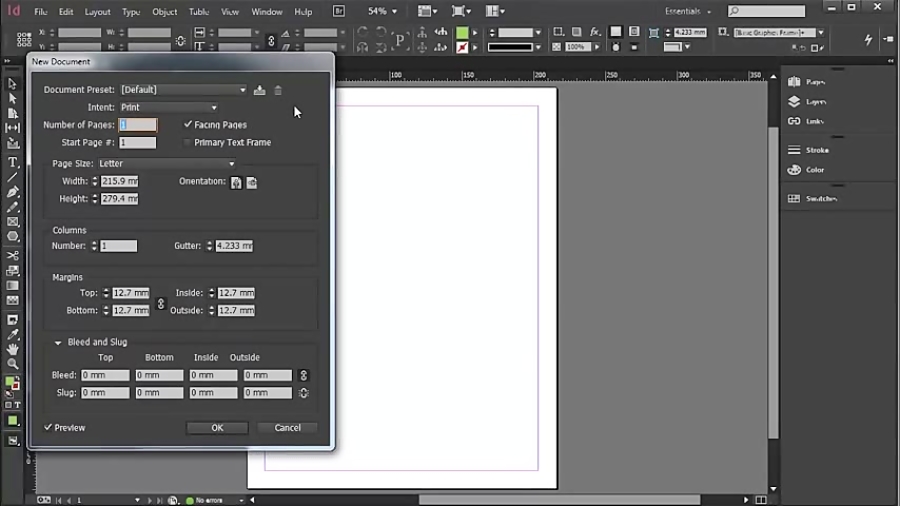Select the Line tool

12,177
